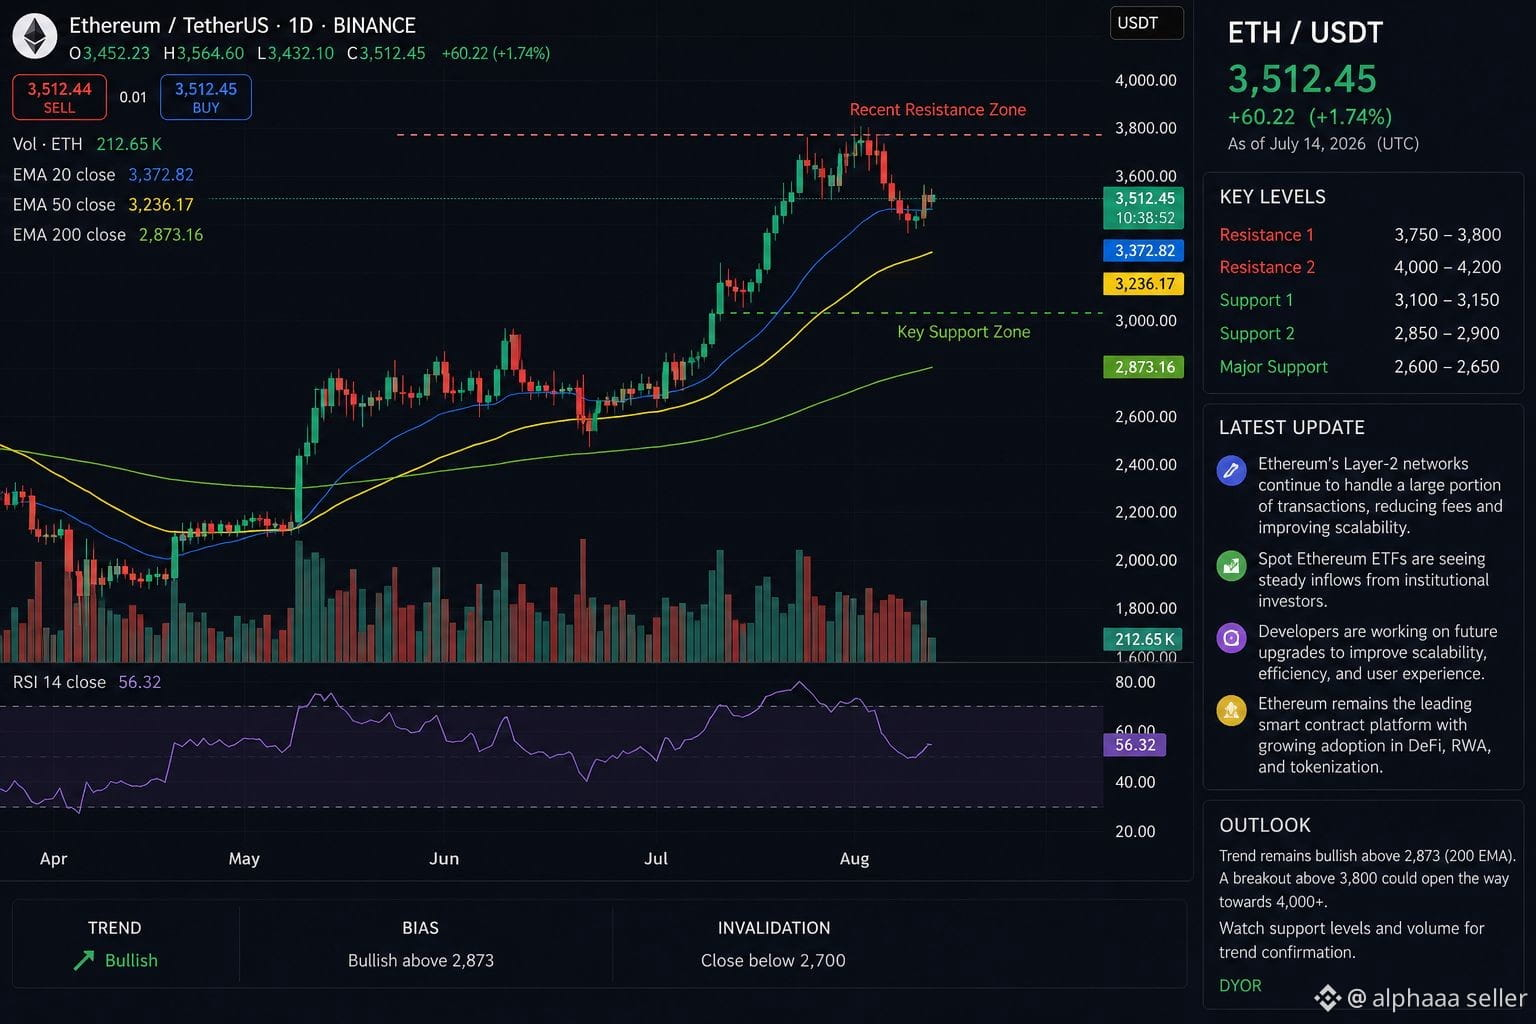
Task: Click the ETH / USDT heading in the side panel
Action: point(1305,33)
